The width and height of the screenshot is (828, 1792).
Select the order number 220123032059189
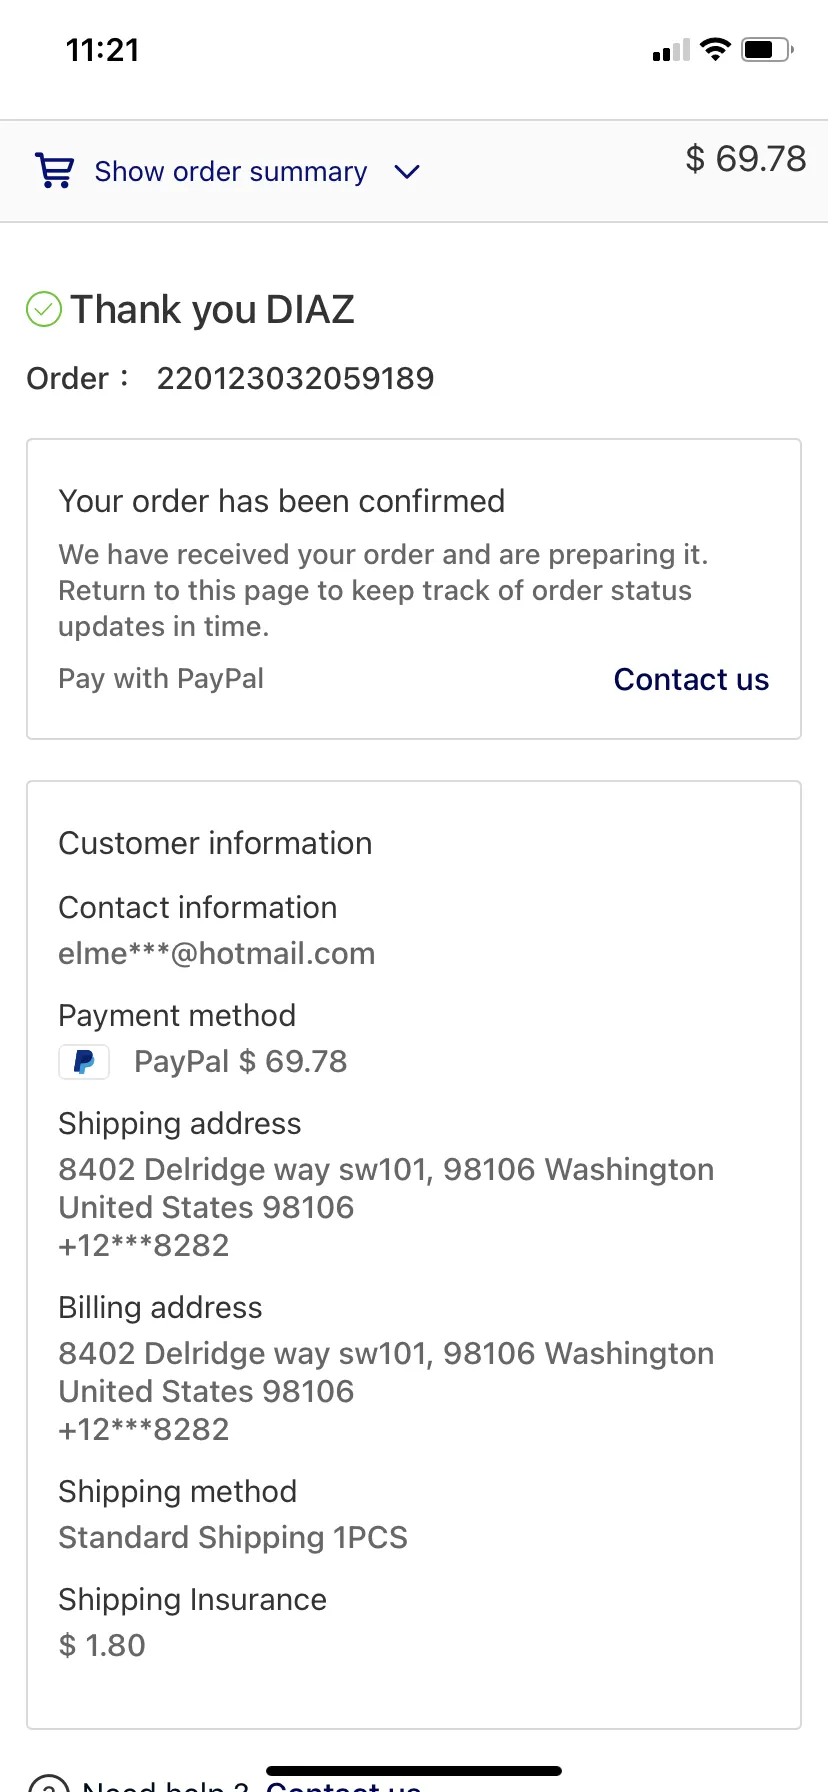pos(295,378)
